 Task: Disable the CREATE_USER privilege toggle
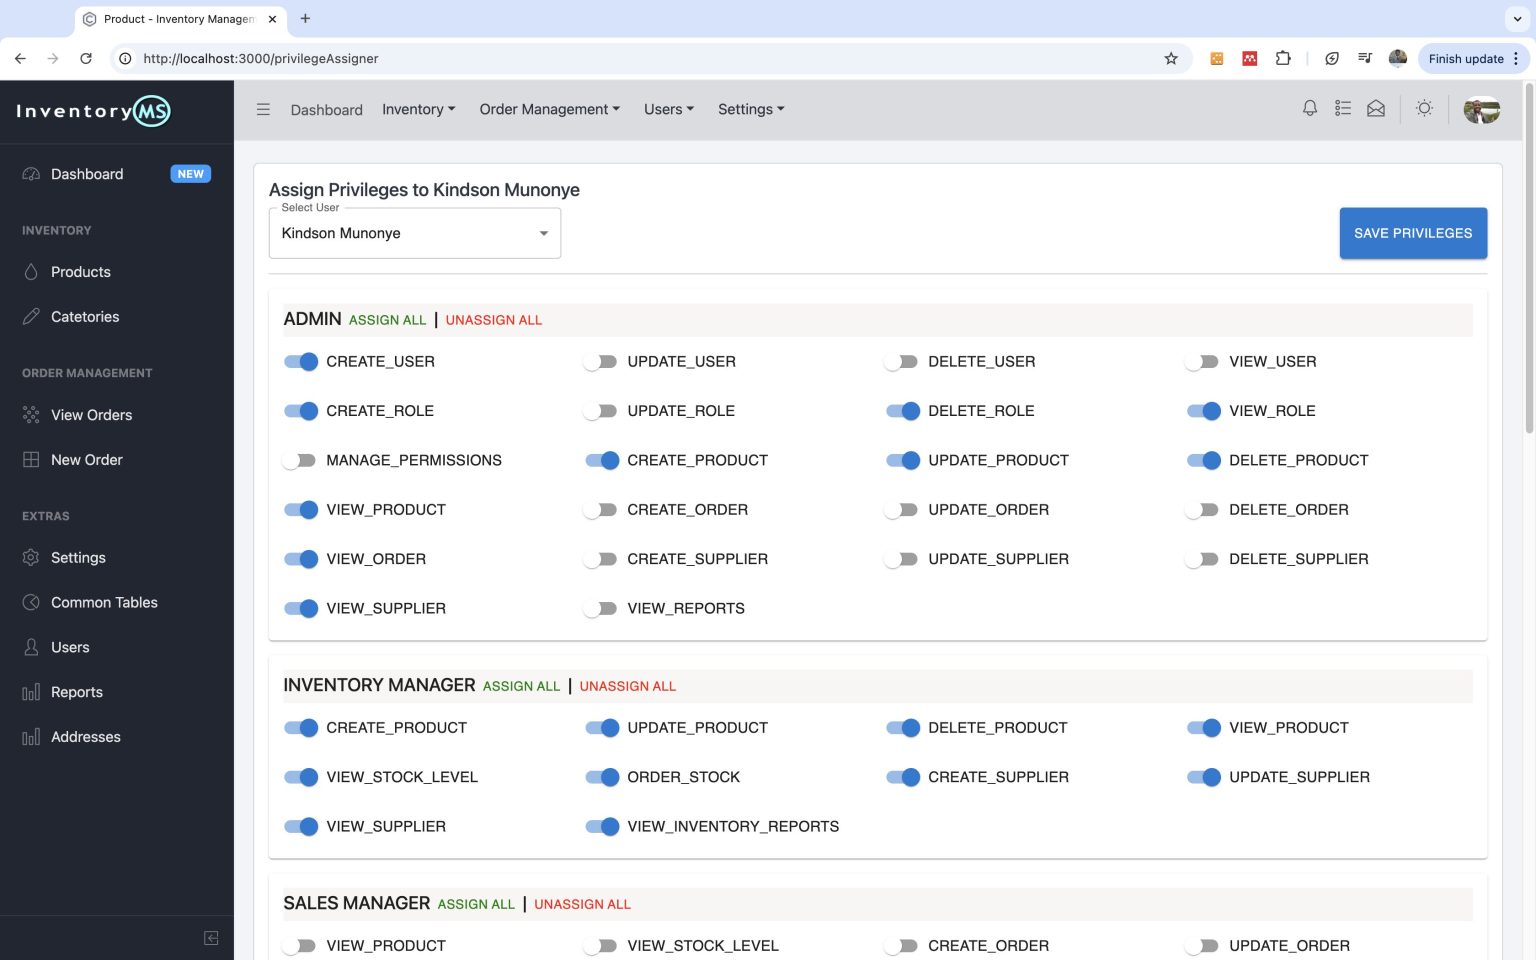(x=300, y=361)
